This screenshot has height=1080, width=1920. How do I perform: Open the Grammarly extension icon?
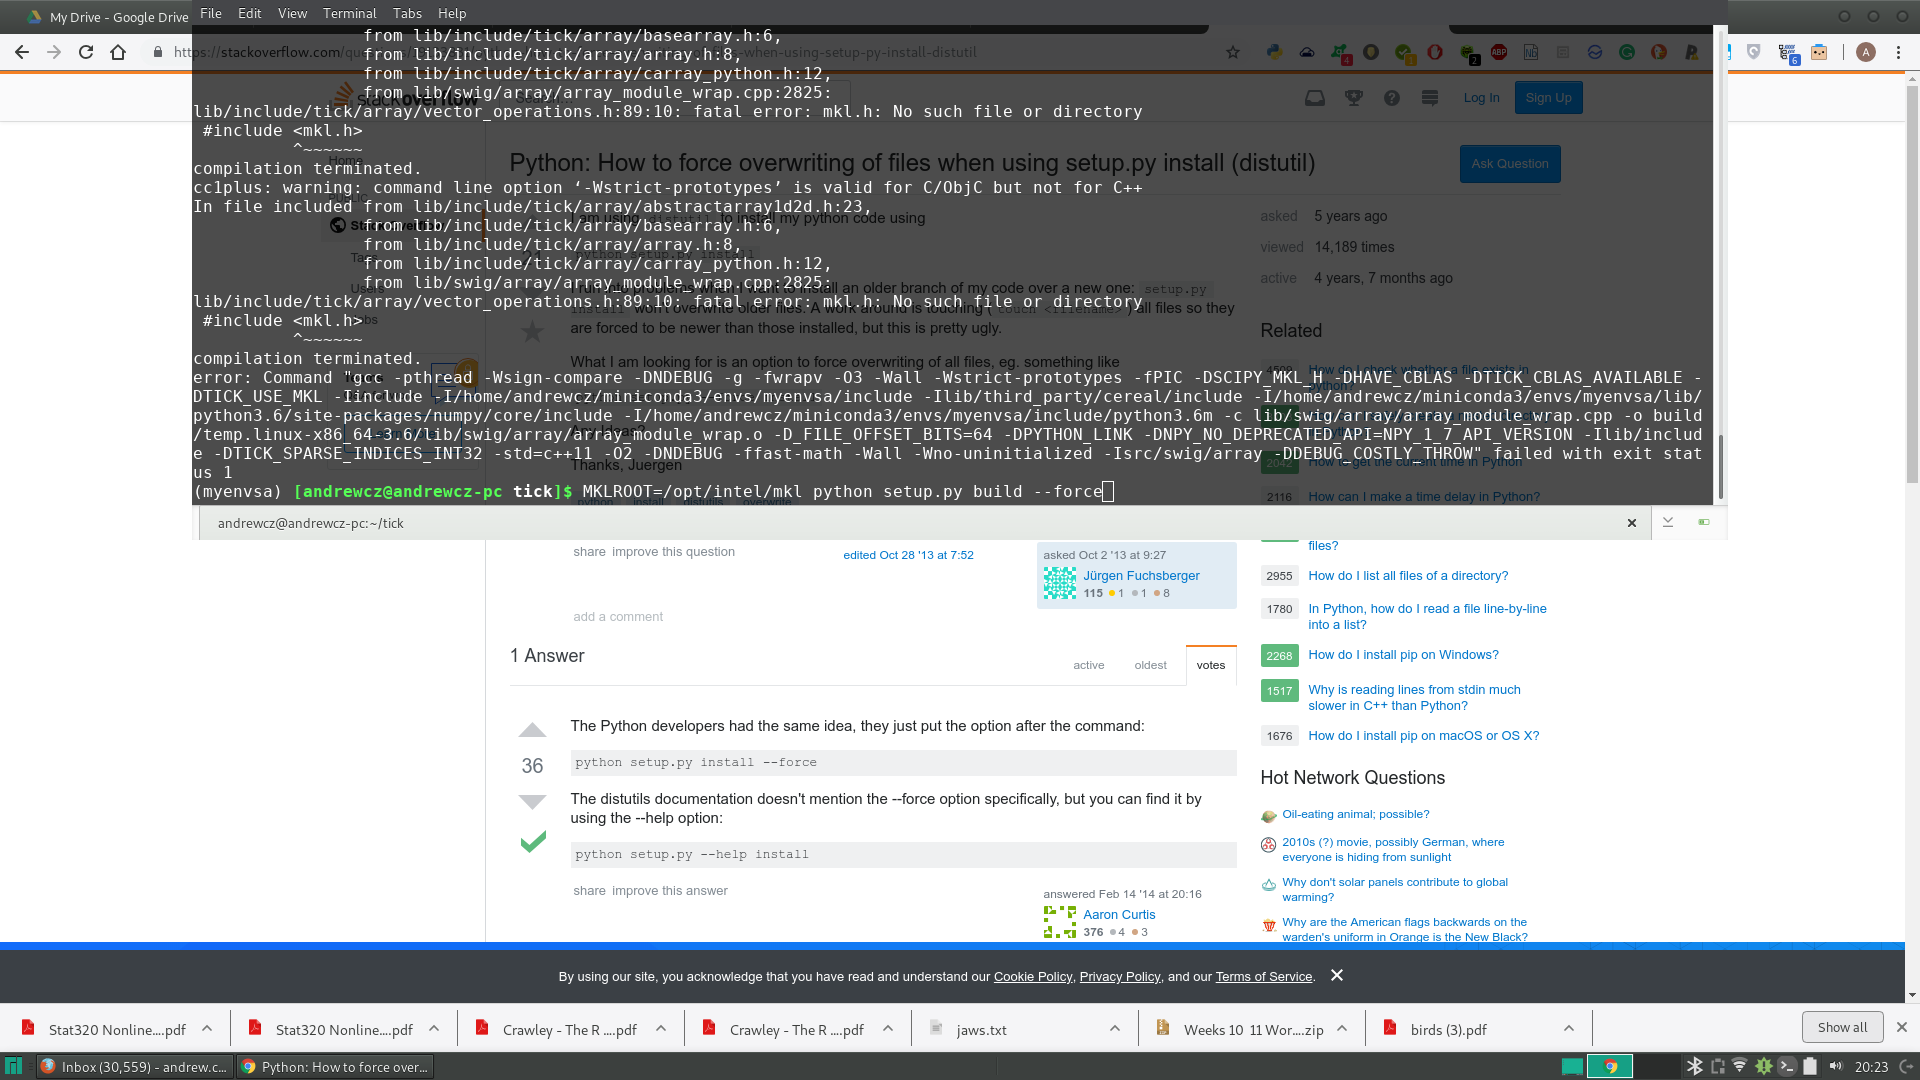(1627, 52)
